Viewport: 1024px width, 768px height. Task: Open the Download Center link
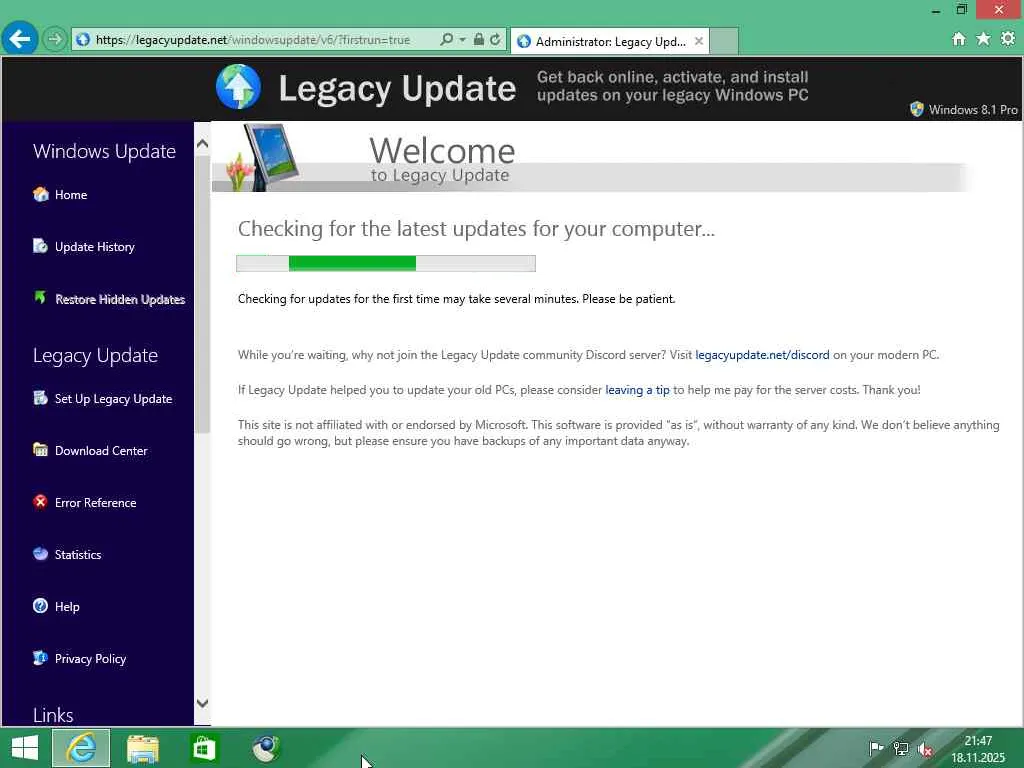[x=101, y=451]
